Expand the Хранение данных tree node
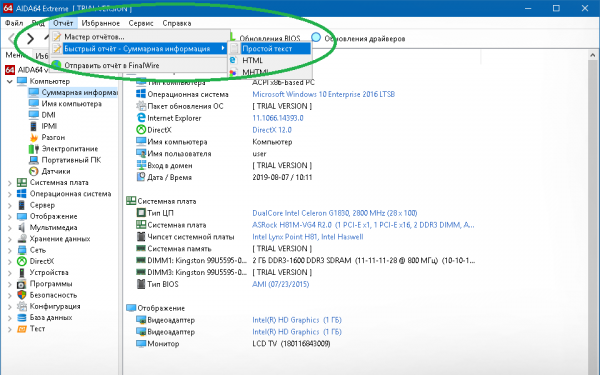 [x=10, y=239]
